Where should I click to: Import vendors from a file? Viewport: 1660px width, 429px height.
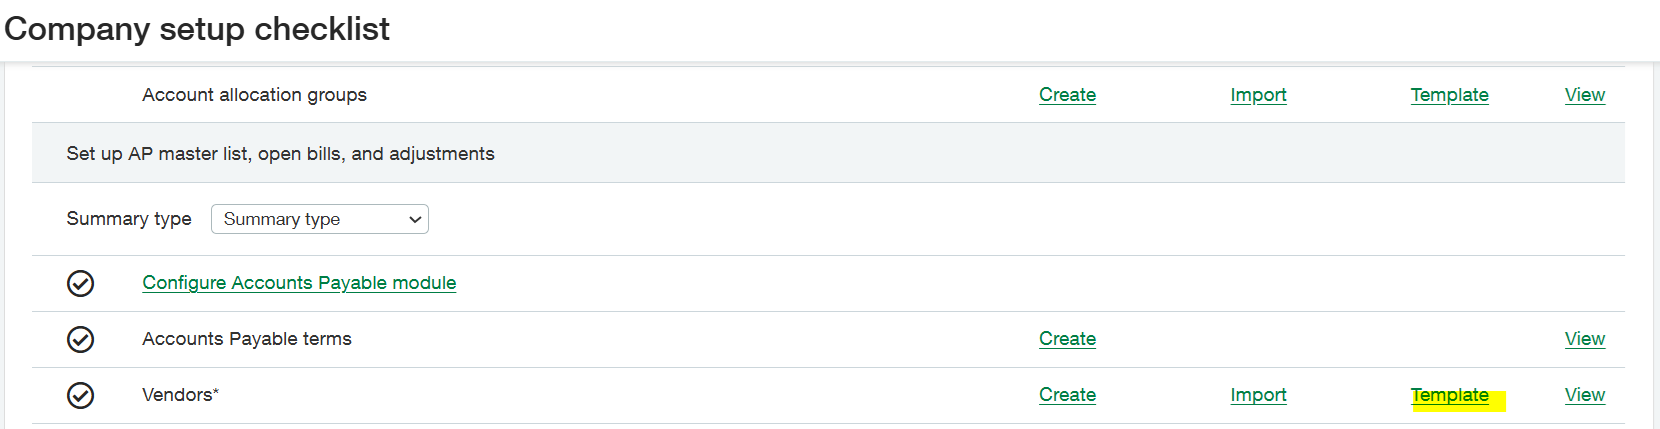(x=1258, y=395)
